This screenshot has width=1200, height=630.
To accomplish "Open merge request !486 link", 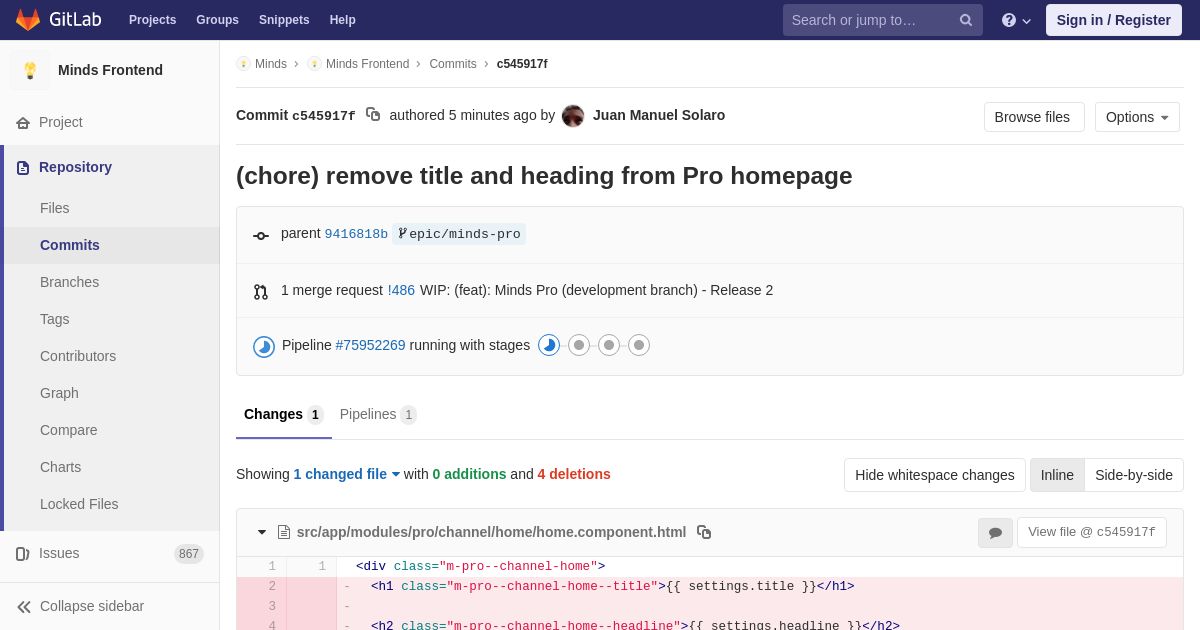I will [x=401, y=290].
